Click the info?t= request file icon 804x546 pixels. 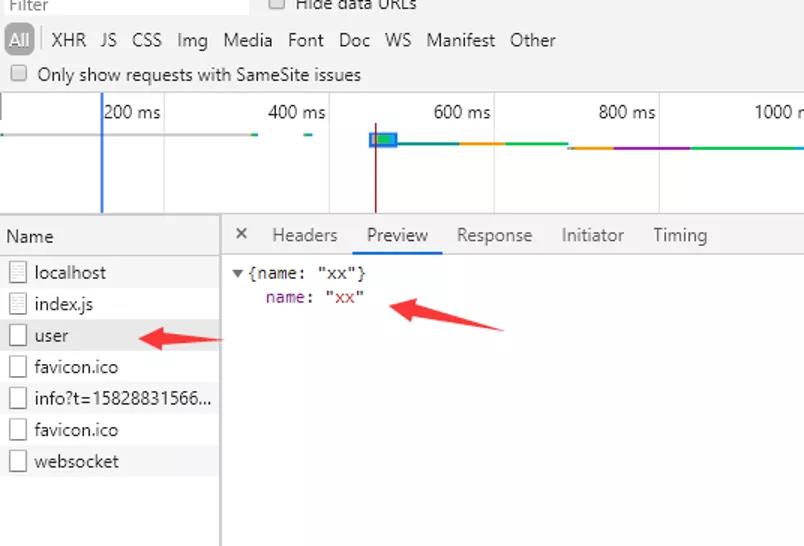17,398
